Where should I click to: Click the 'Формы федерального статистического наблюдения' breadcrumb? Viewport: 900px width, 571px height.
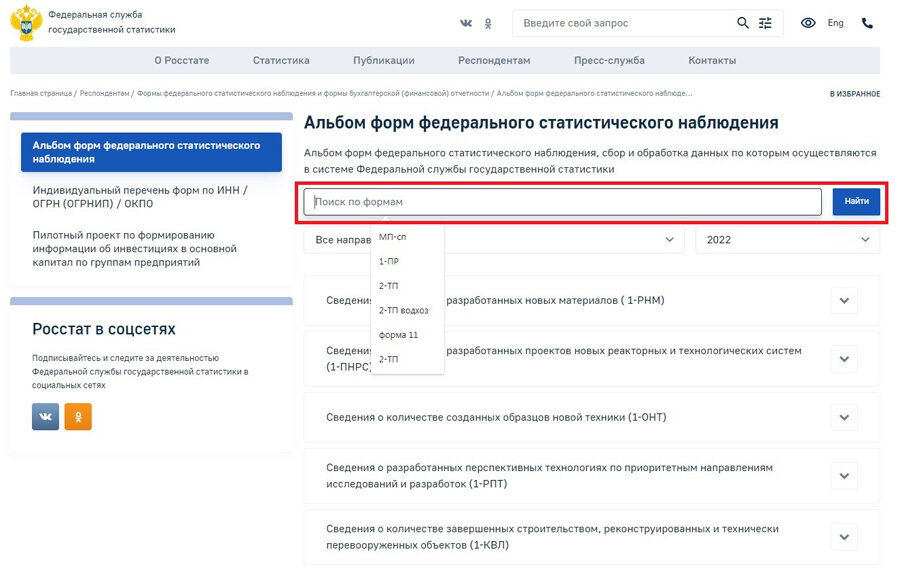pos(313,93)
